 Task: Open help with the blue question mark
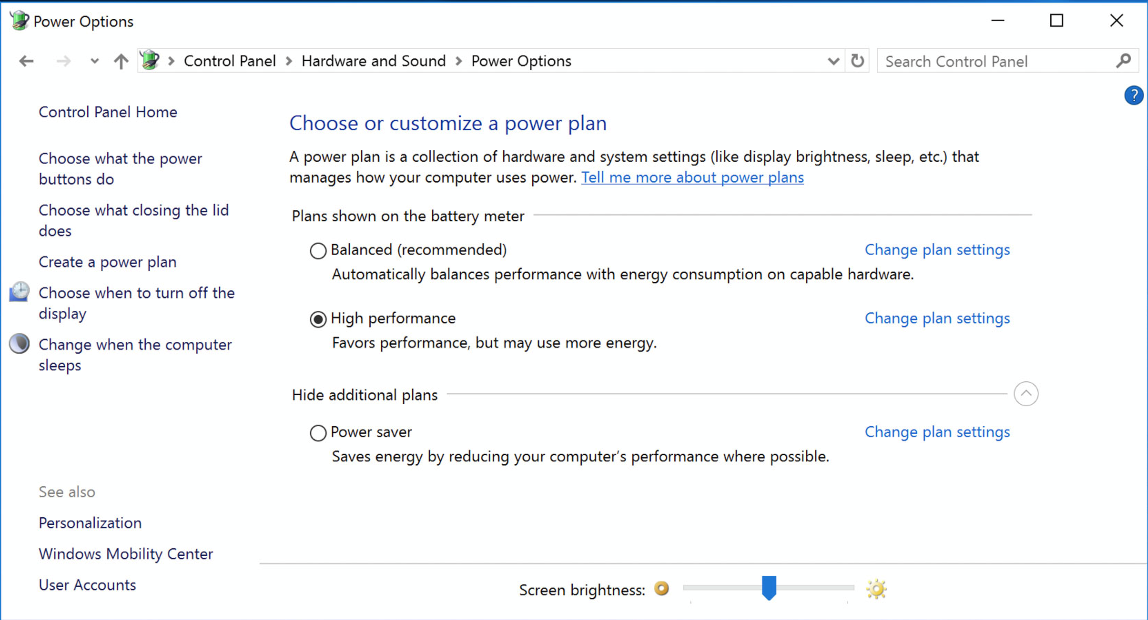pos(1133,95)
